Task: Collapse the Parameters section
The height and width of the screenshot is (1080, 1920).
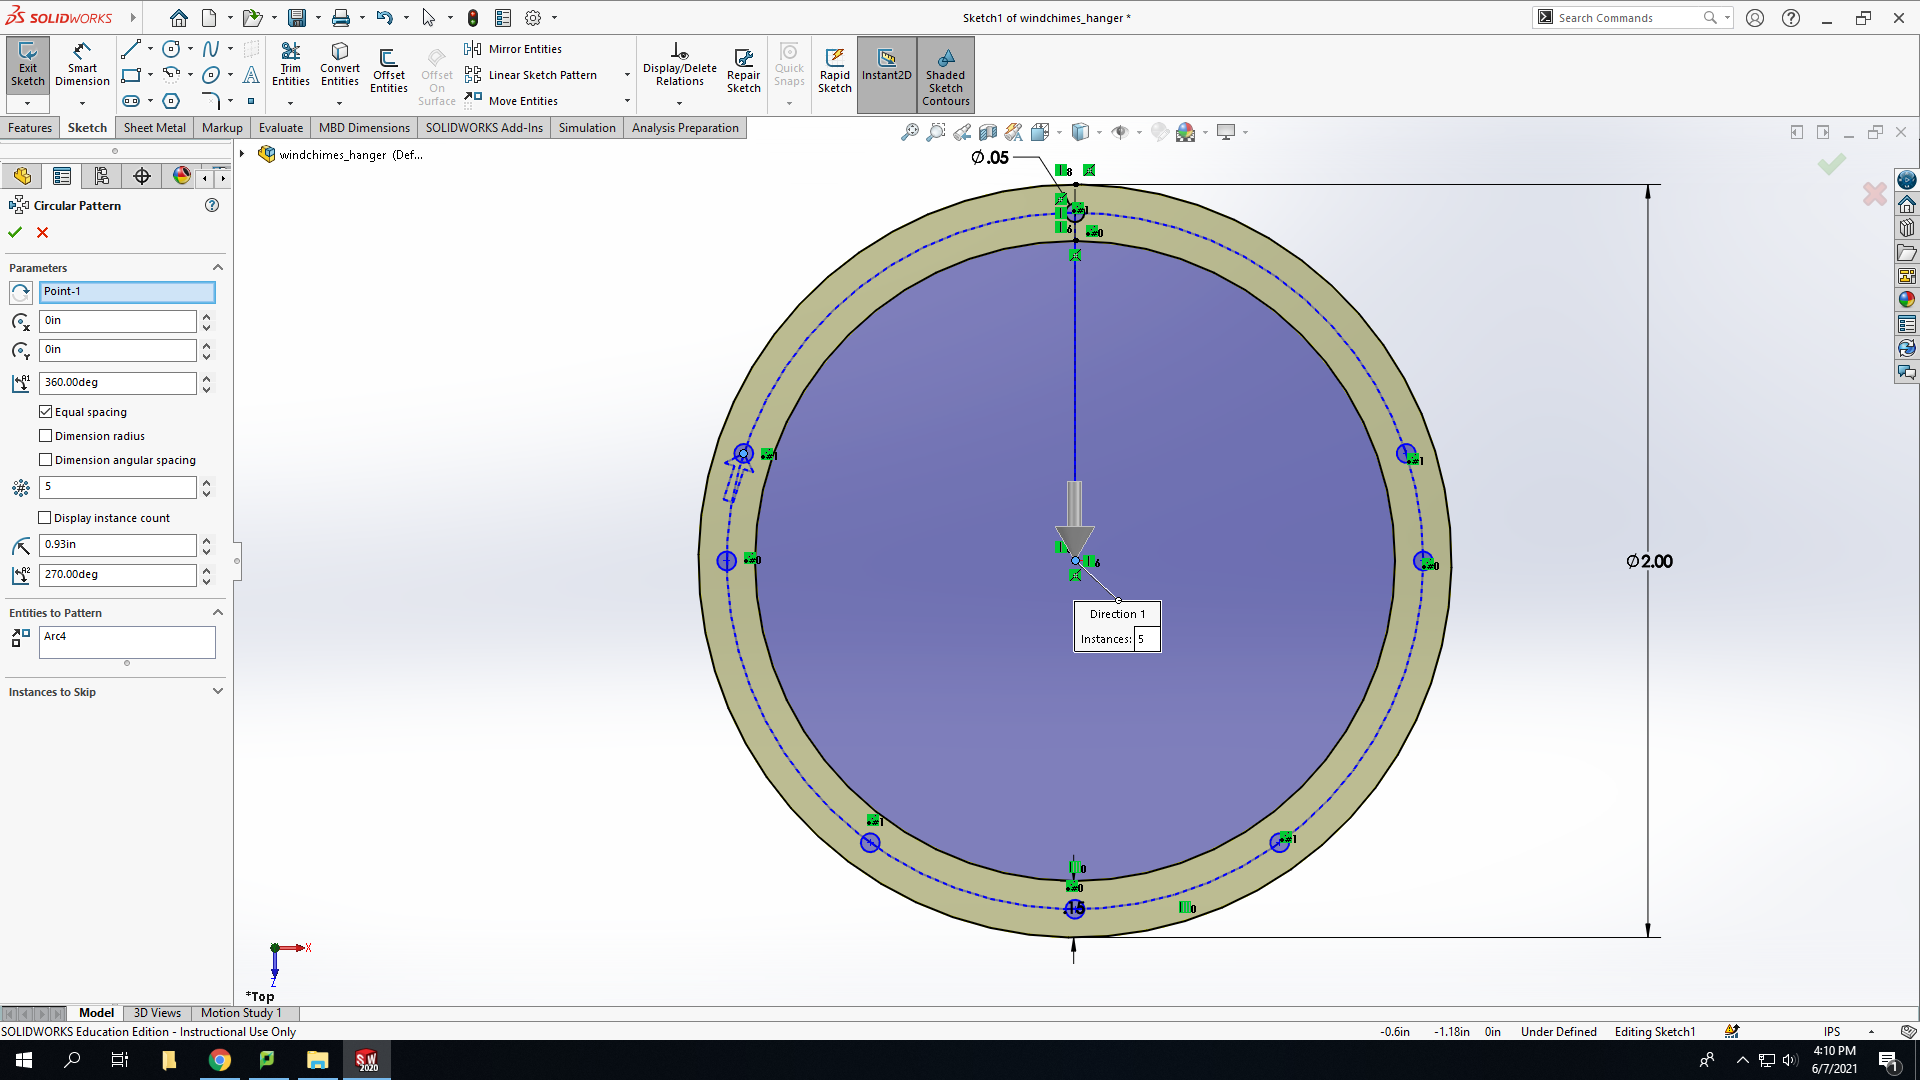Action: point(217,268)
